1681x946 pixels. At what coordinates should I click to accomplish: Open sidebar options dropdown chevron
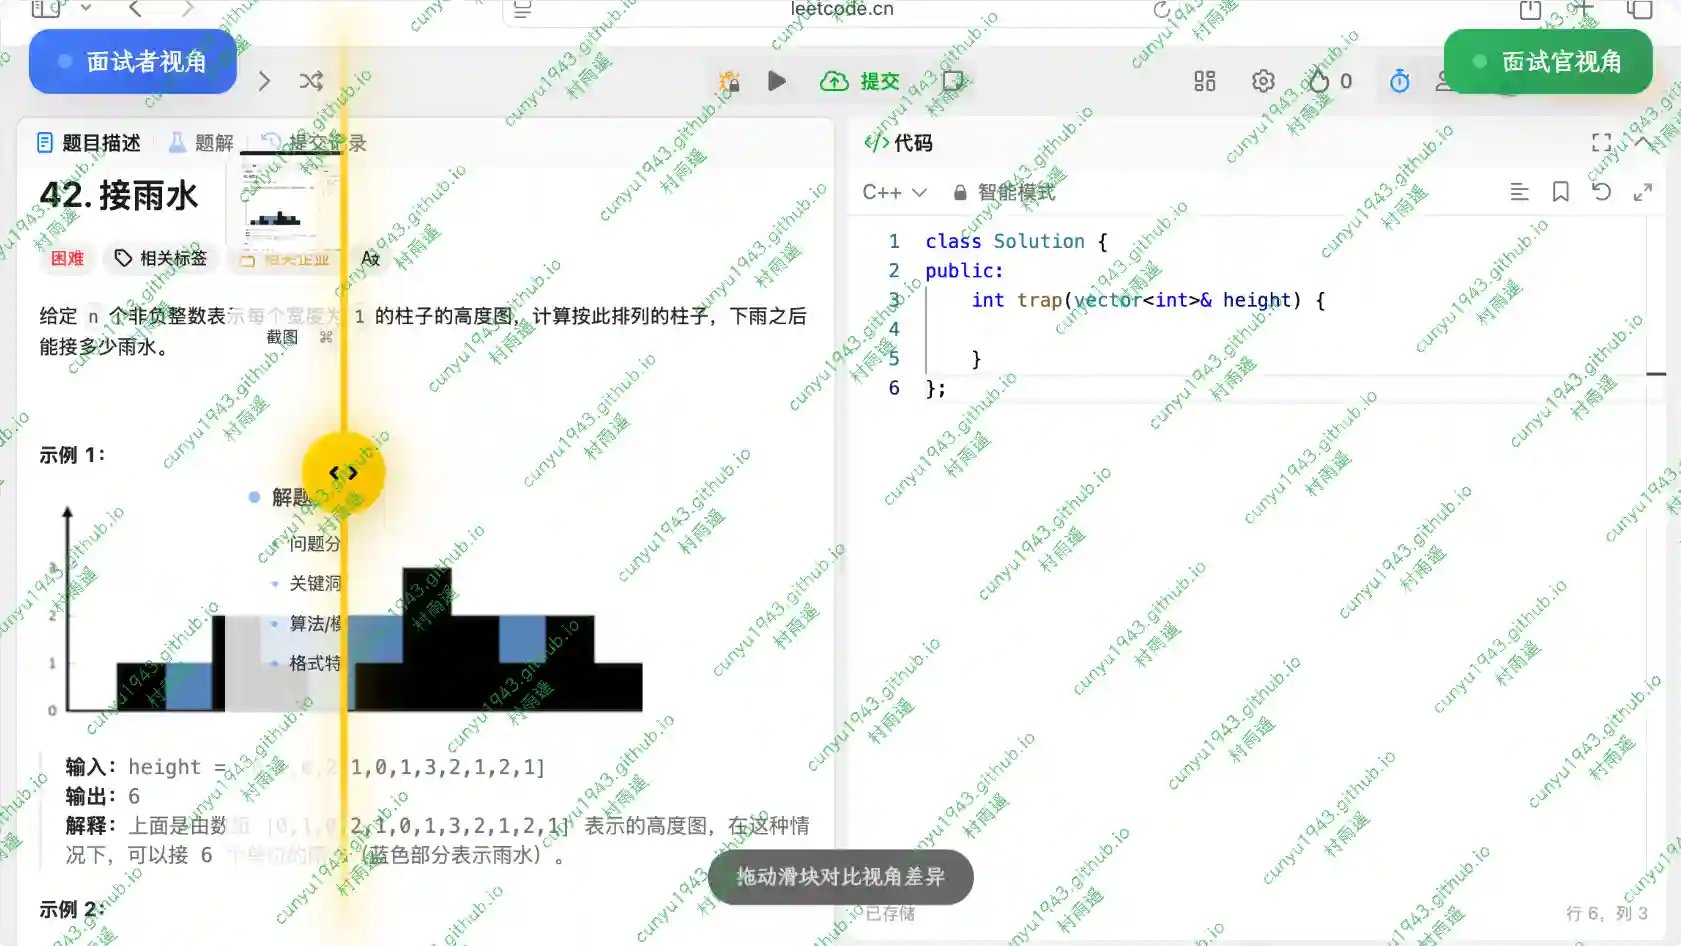point(86,8)
